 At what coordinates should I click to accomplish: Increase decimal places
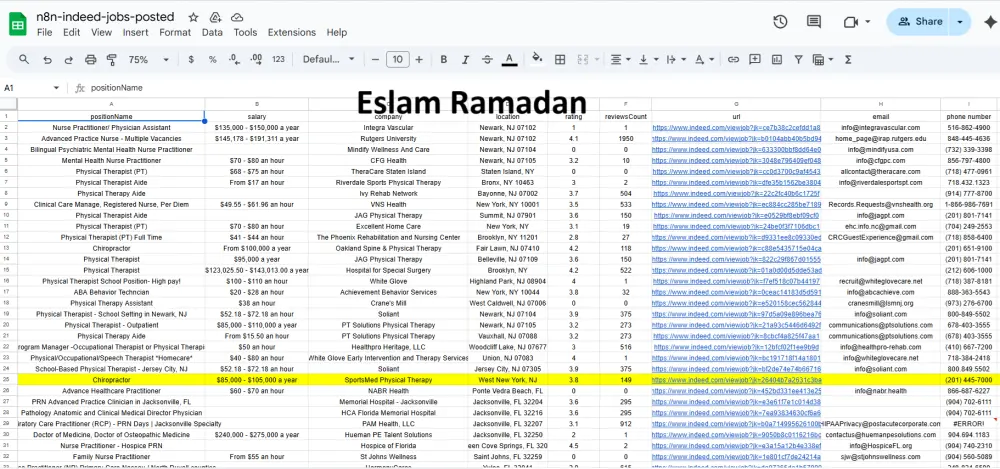[256, 59]
